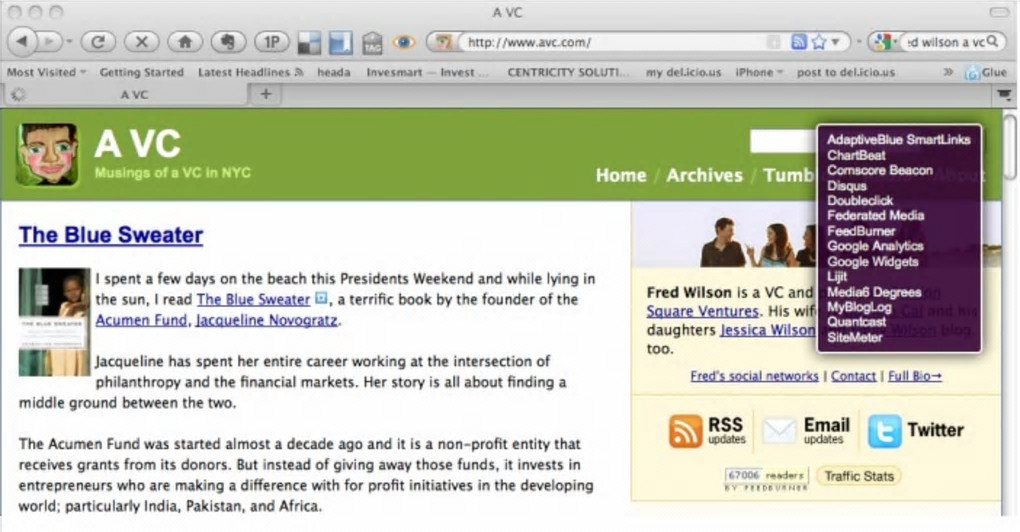Click the 1P 1Password toolbar button
This screenshot has width=1020, height=532.
click(x=271, y=42)
